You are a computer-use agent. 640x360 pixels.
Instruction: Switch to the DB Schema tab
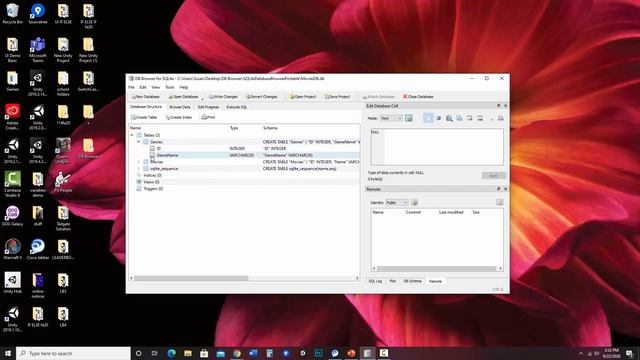pyautogui.click(x=412, y=281)
